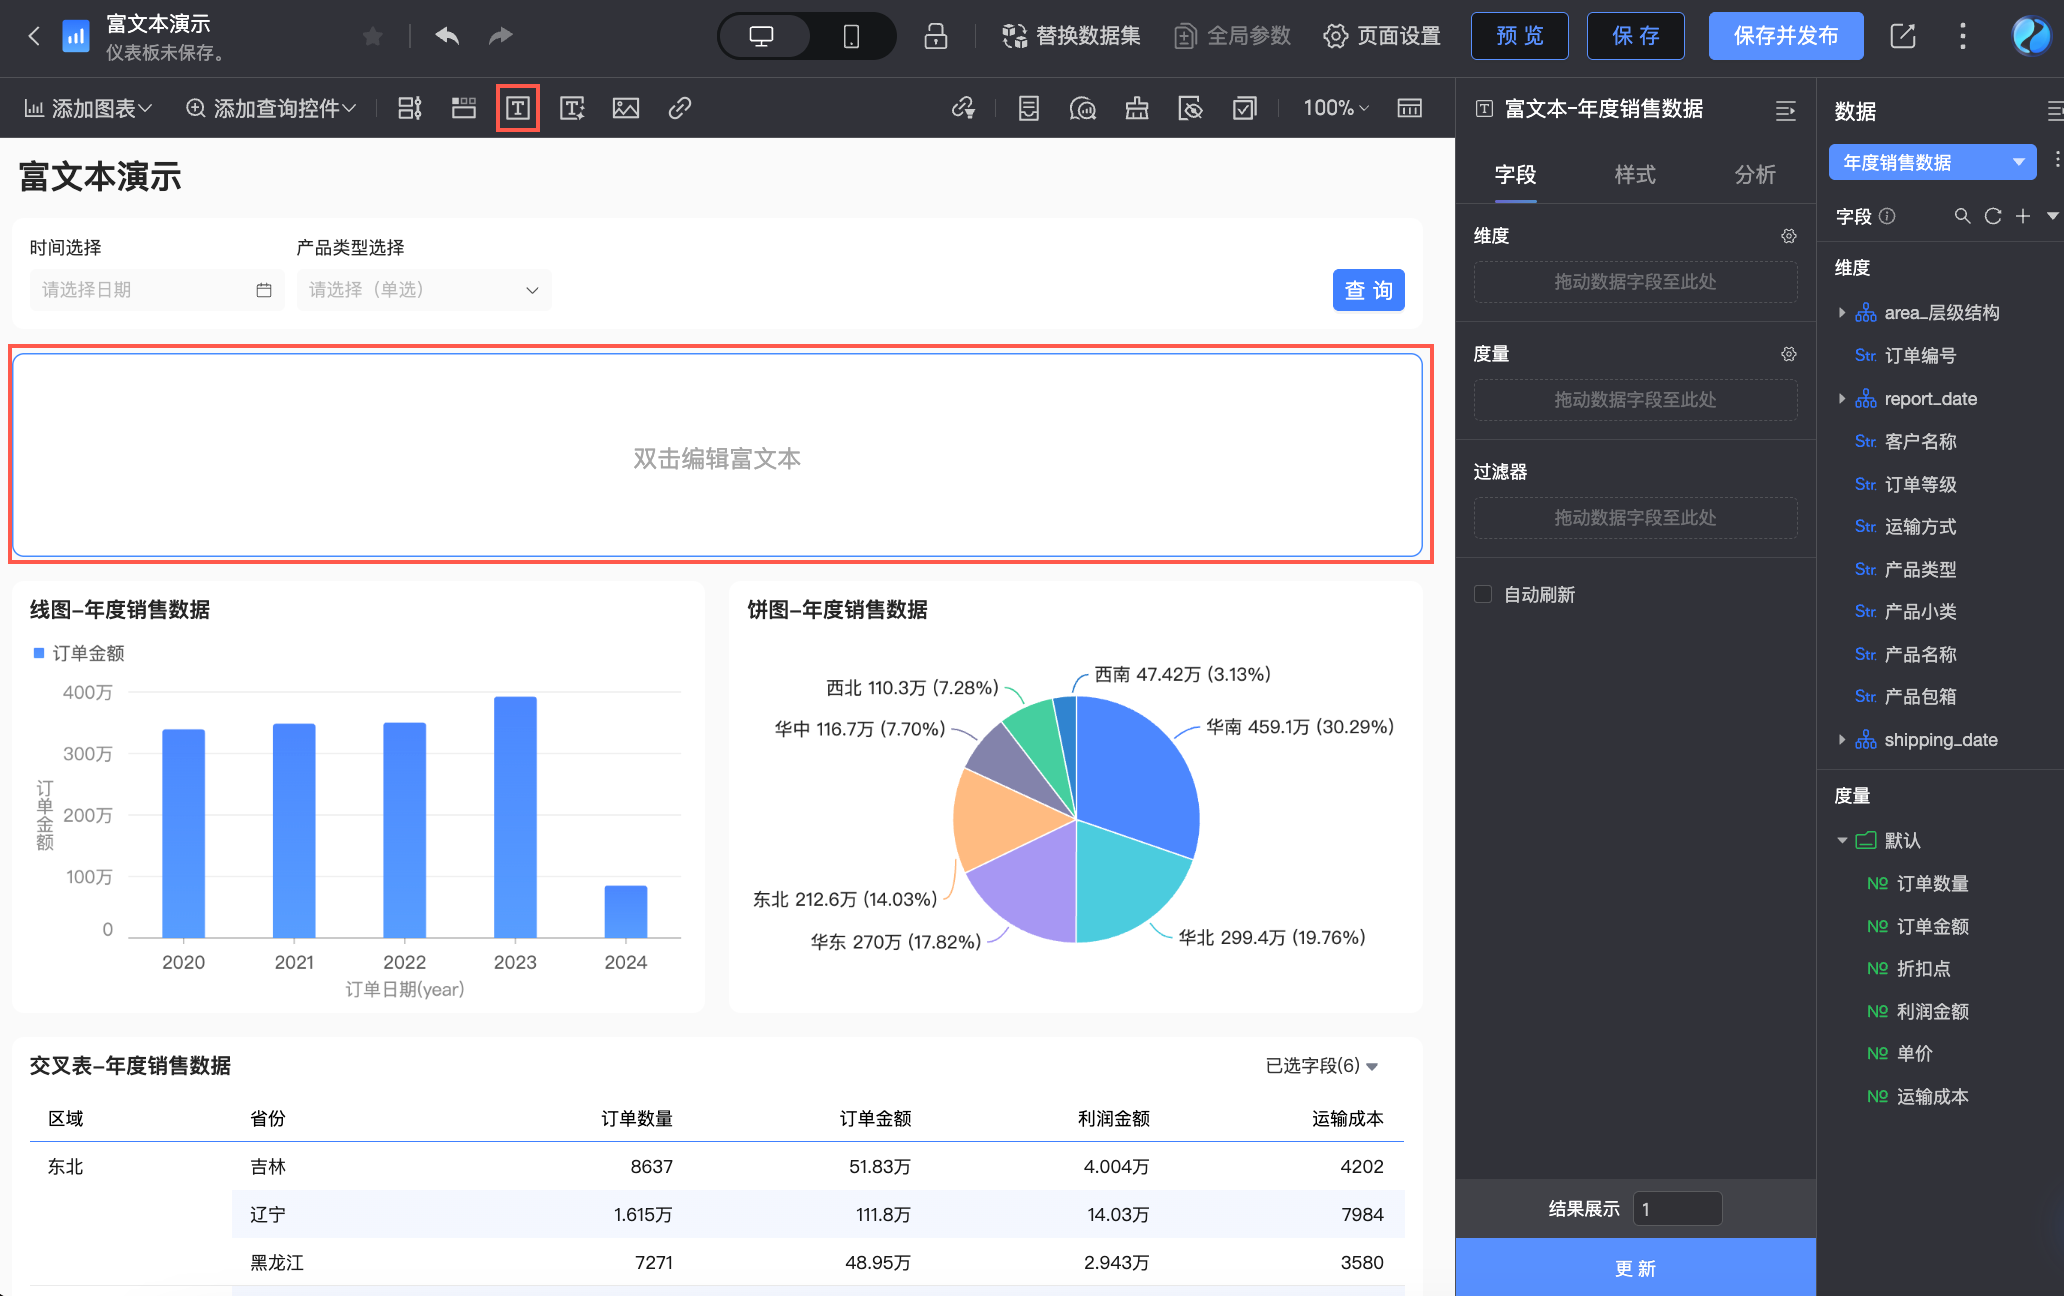This screenshot has height=1296, width=2064.
Task: Click the 保存并发布 button
Action: (1785, 36)
